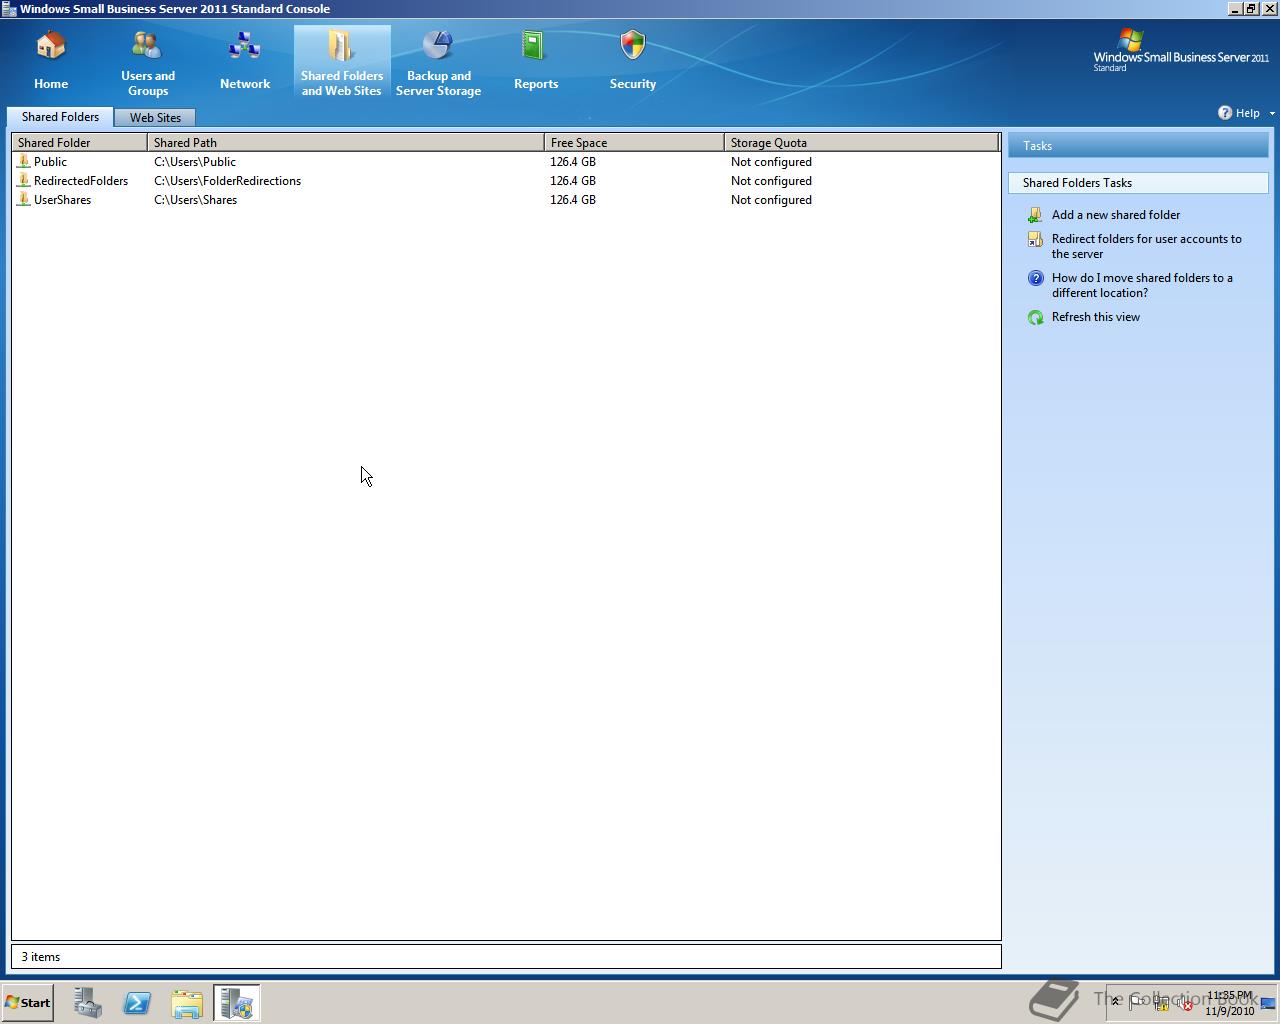Select Shared Folders and Web Sites section
The width and height of the screenshot is (1280, 1024).
[x=342, y=62]
